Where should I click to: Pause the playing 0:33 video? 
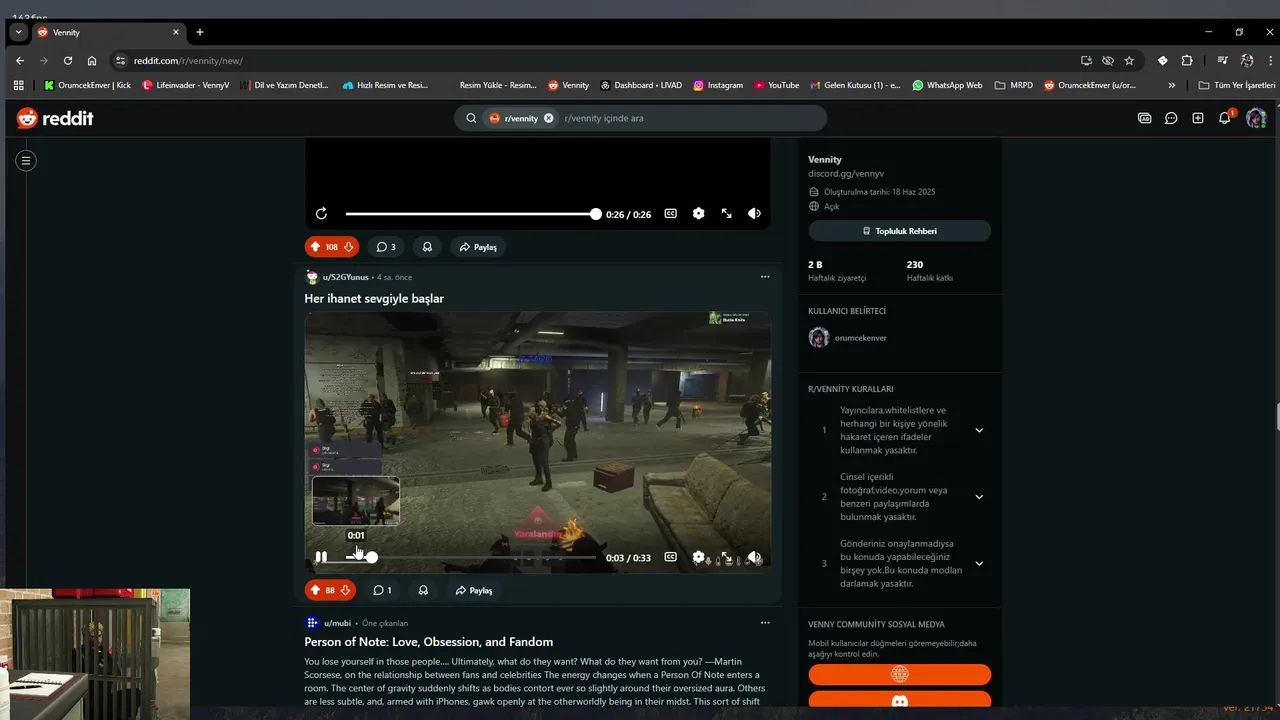pos(321,557)
